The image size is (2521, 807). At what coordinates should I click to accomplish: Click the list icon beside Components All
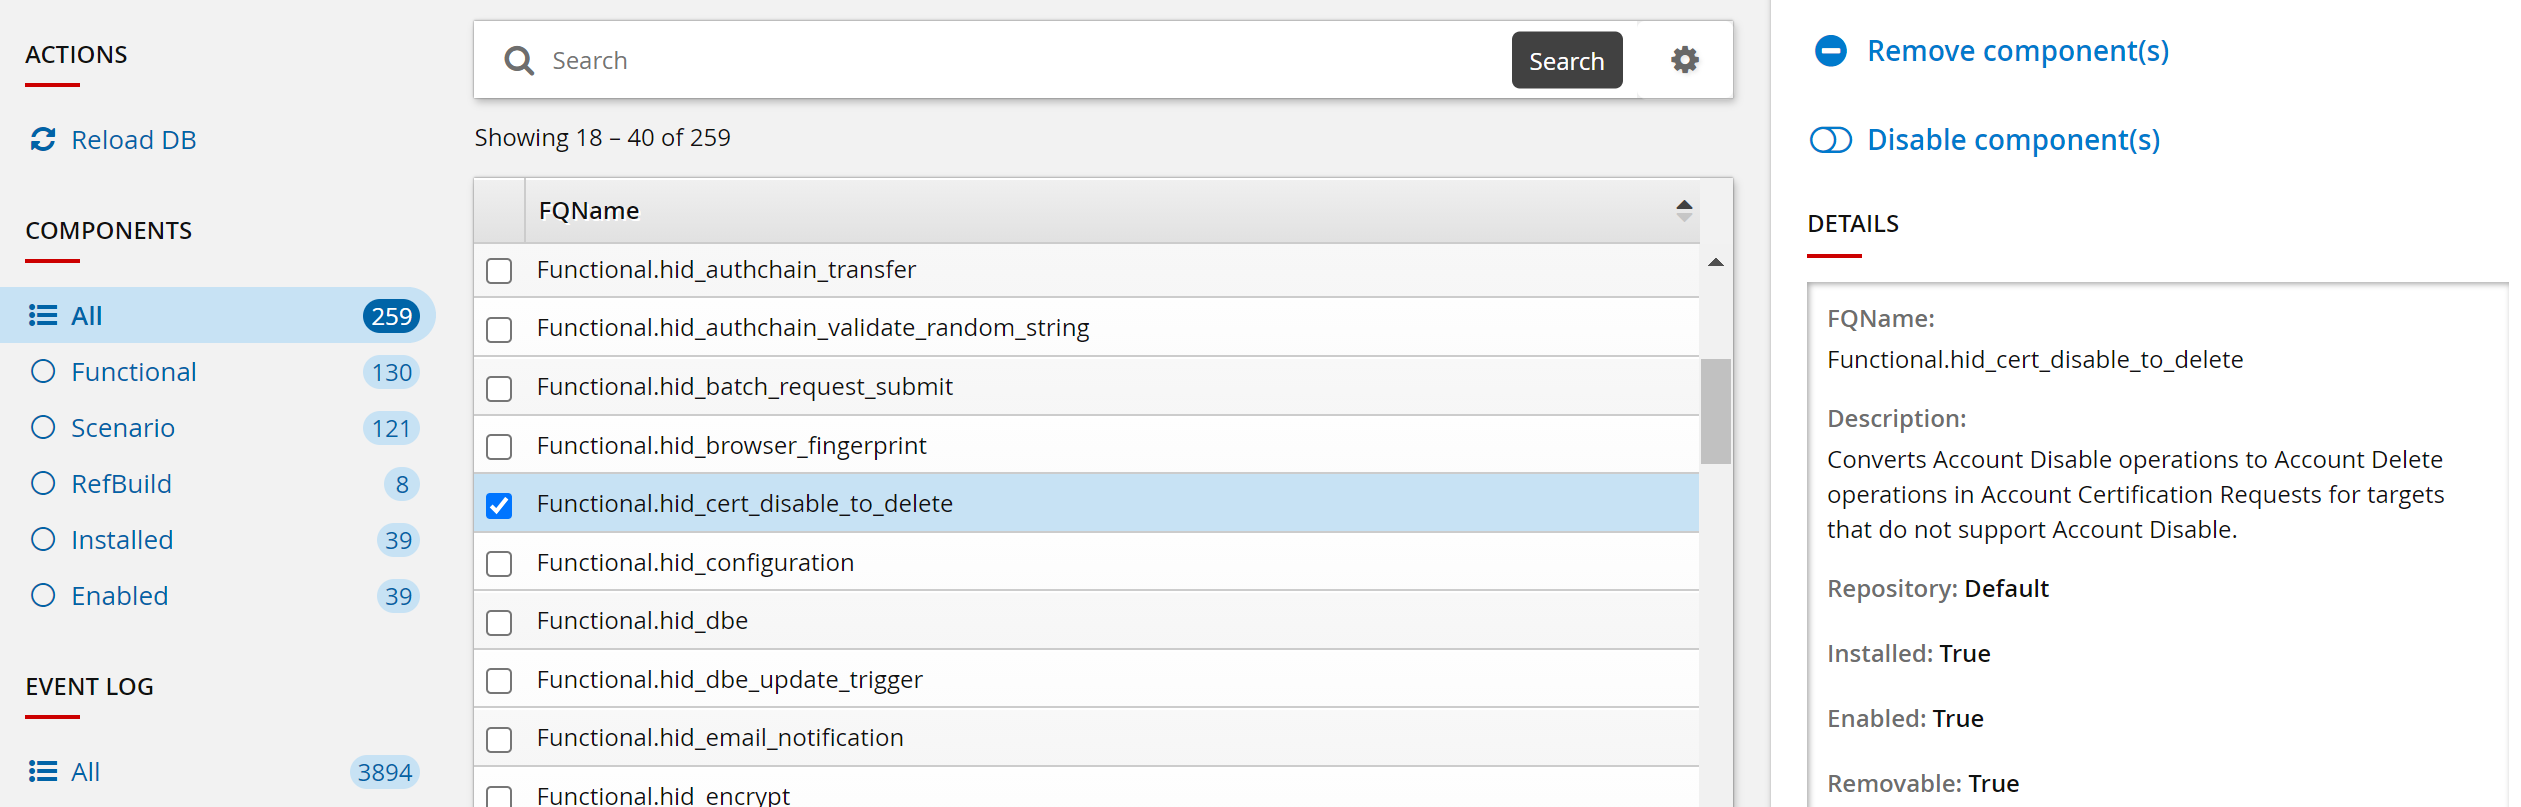43,316
